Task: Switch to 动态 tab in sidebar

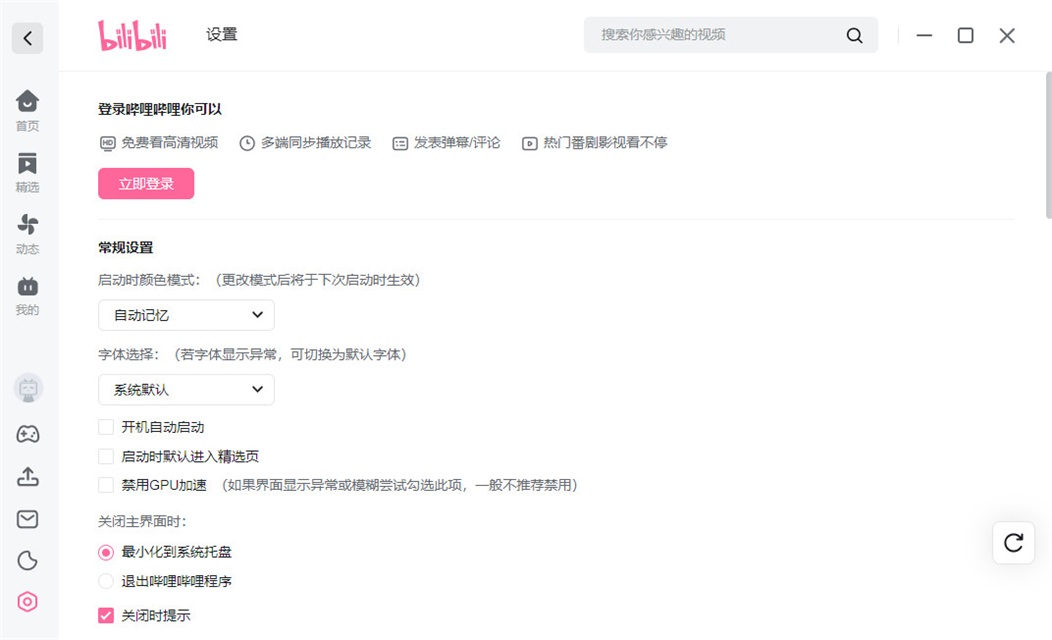Action: (x=28, y=234)
